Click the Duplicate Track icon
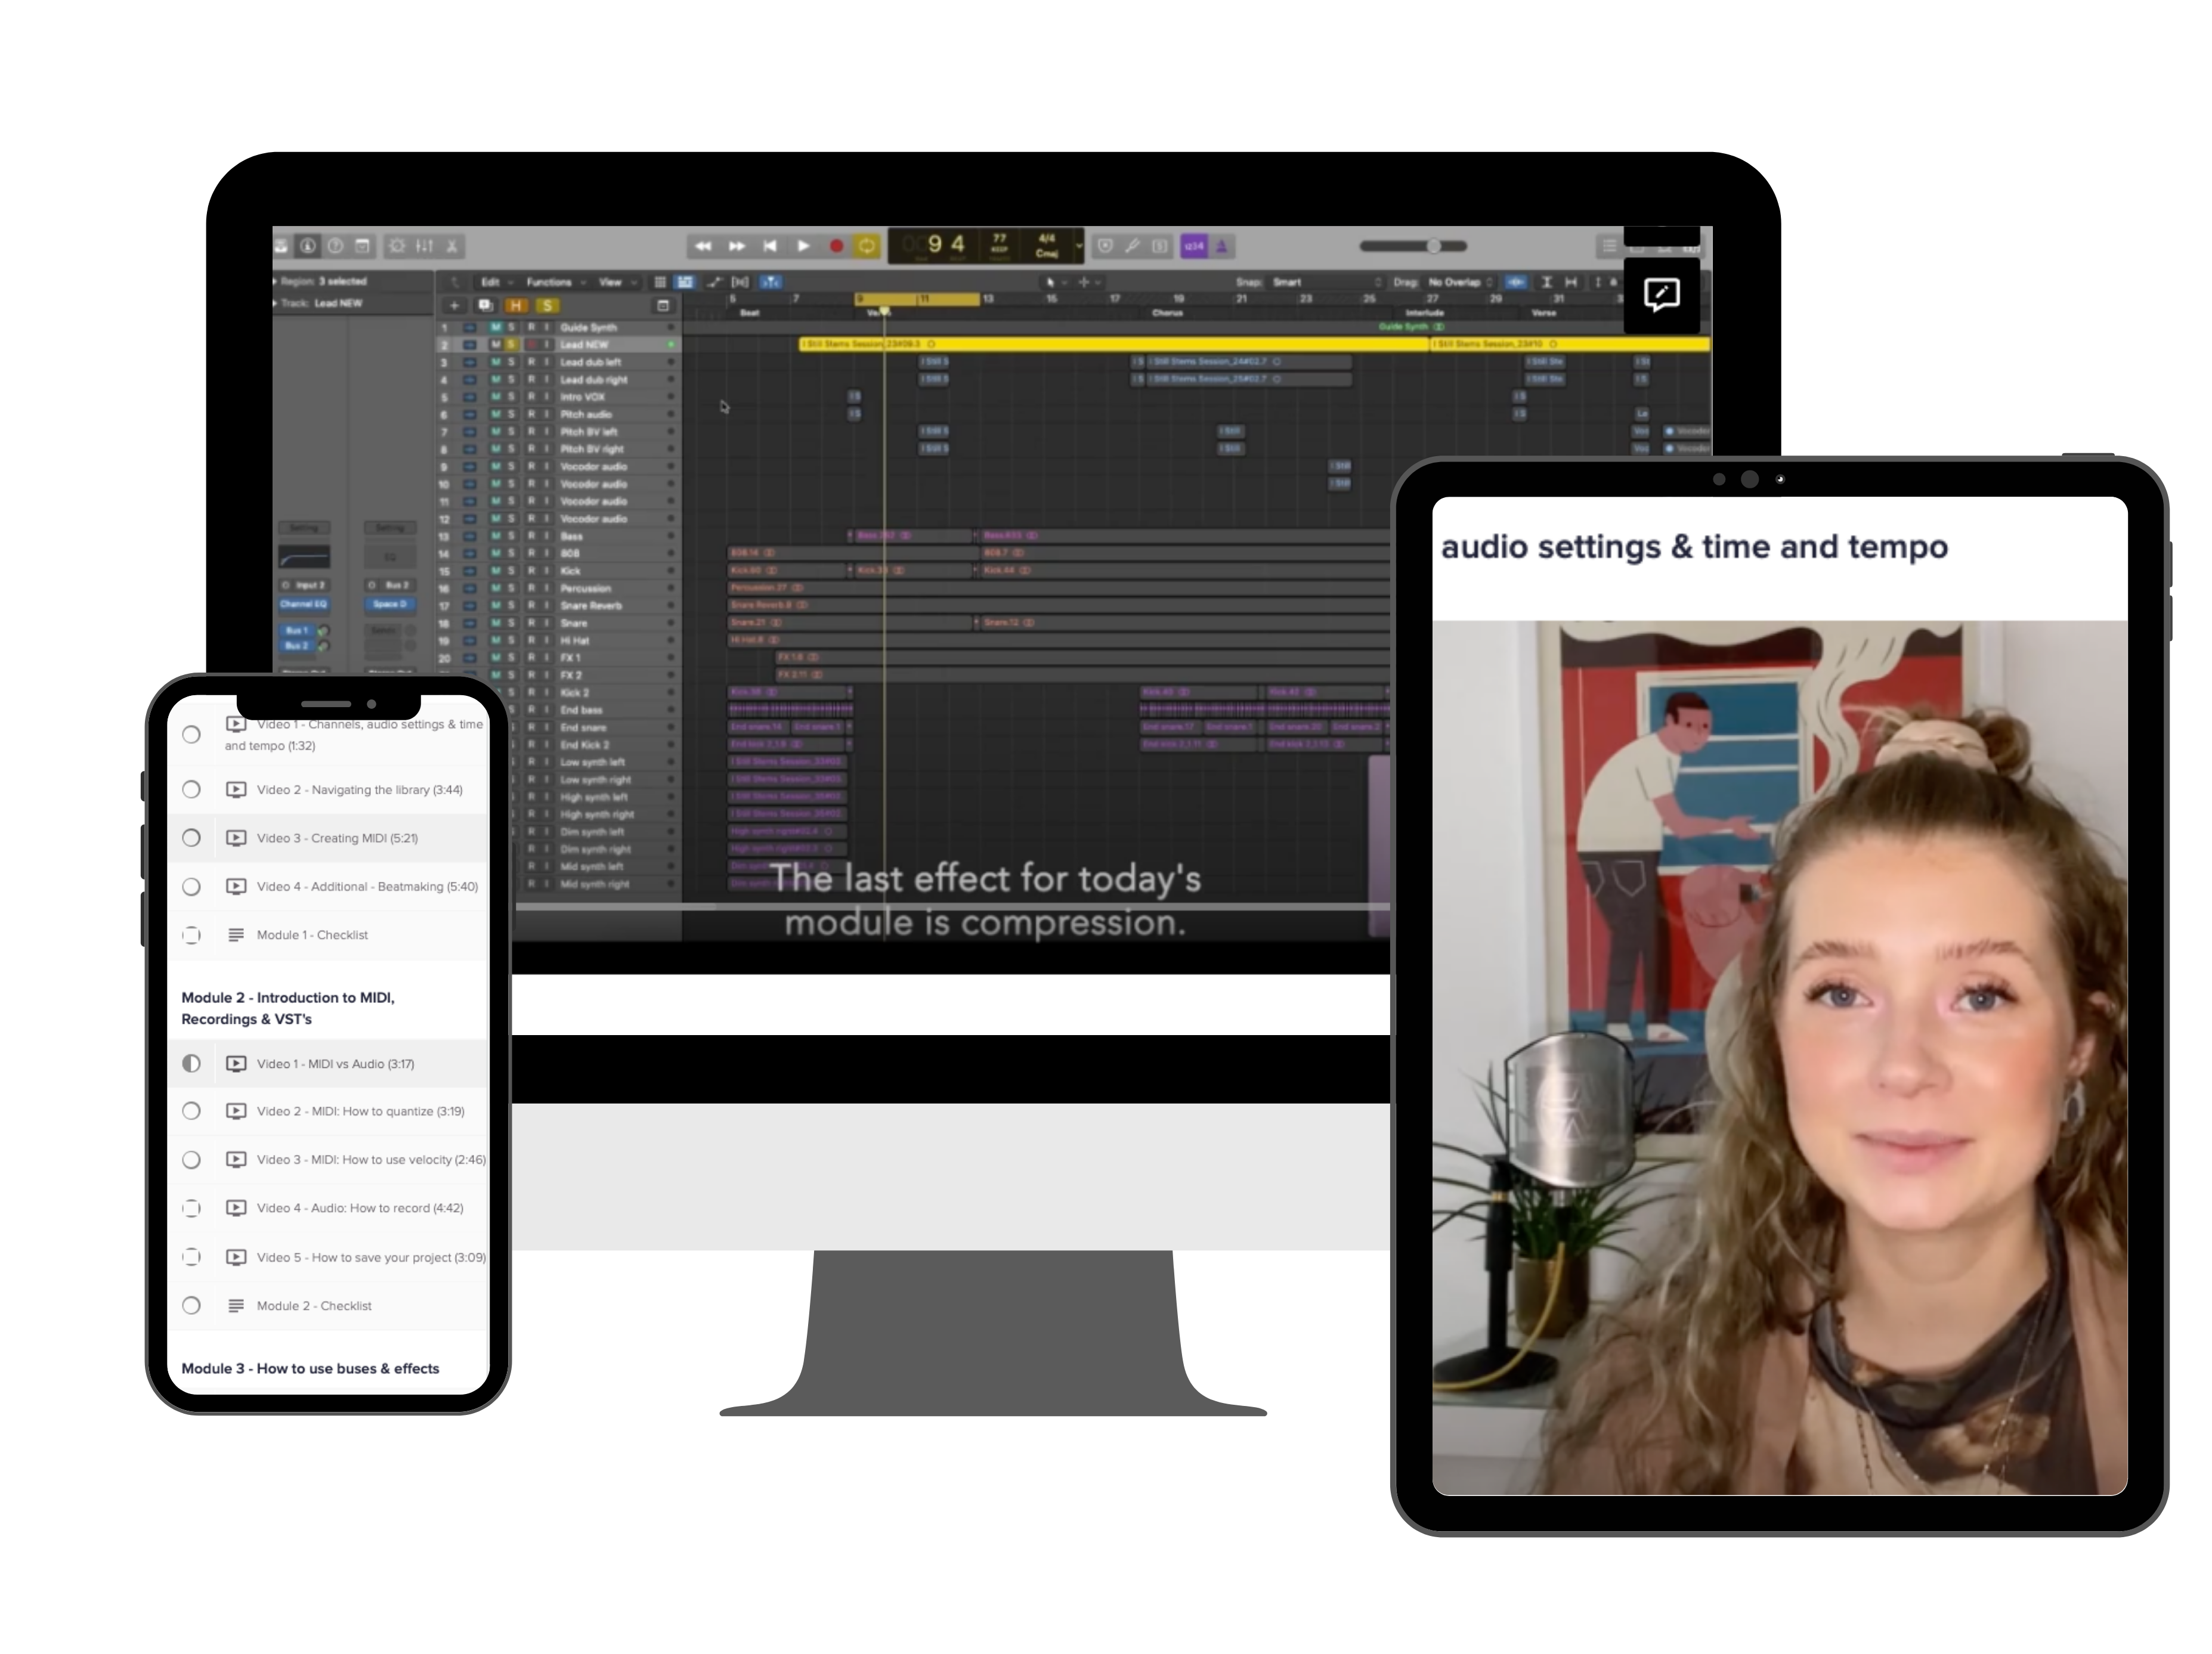Image resolution: width=2212 pixels, height=1654 pixels. [x=485, y=306]
